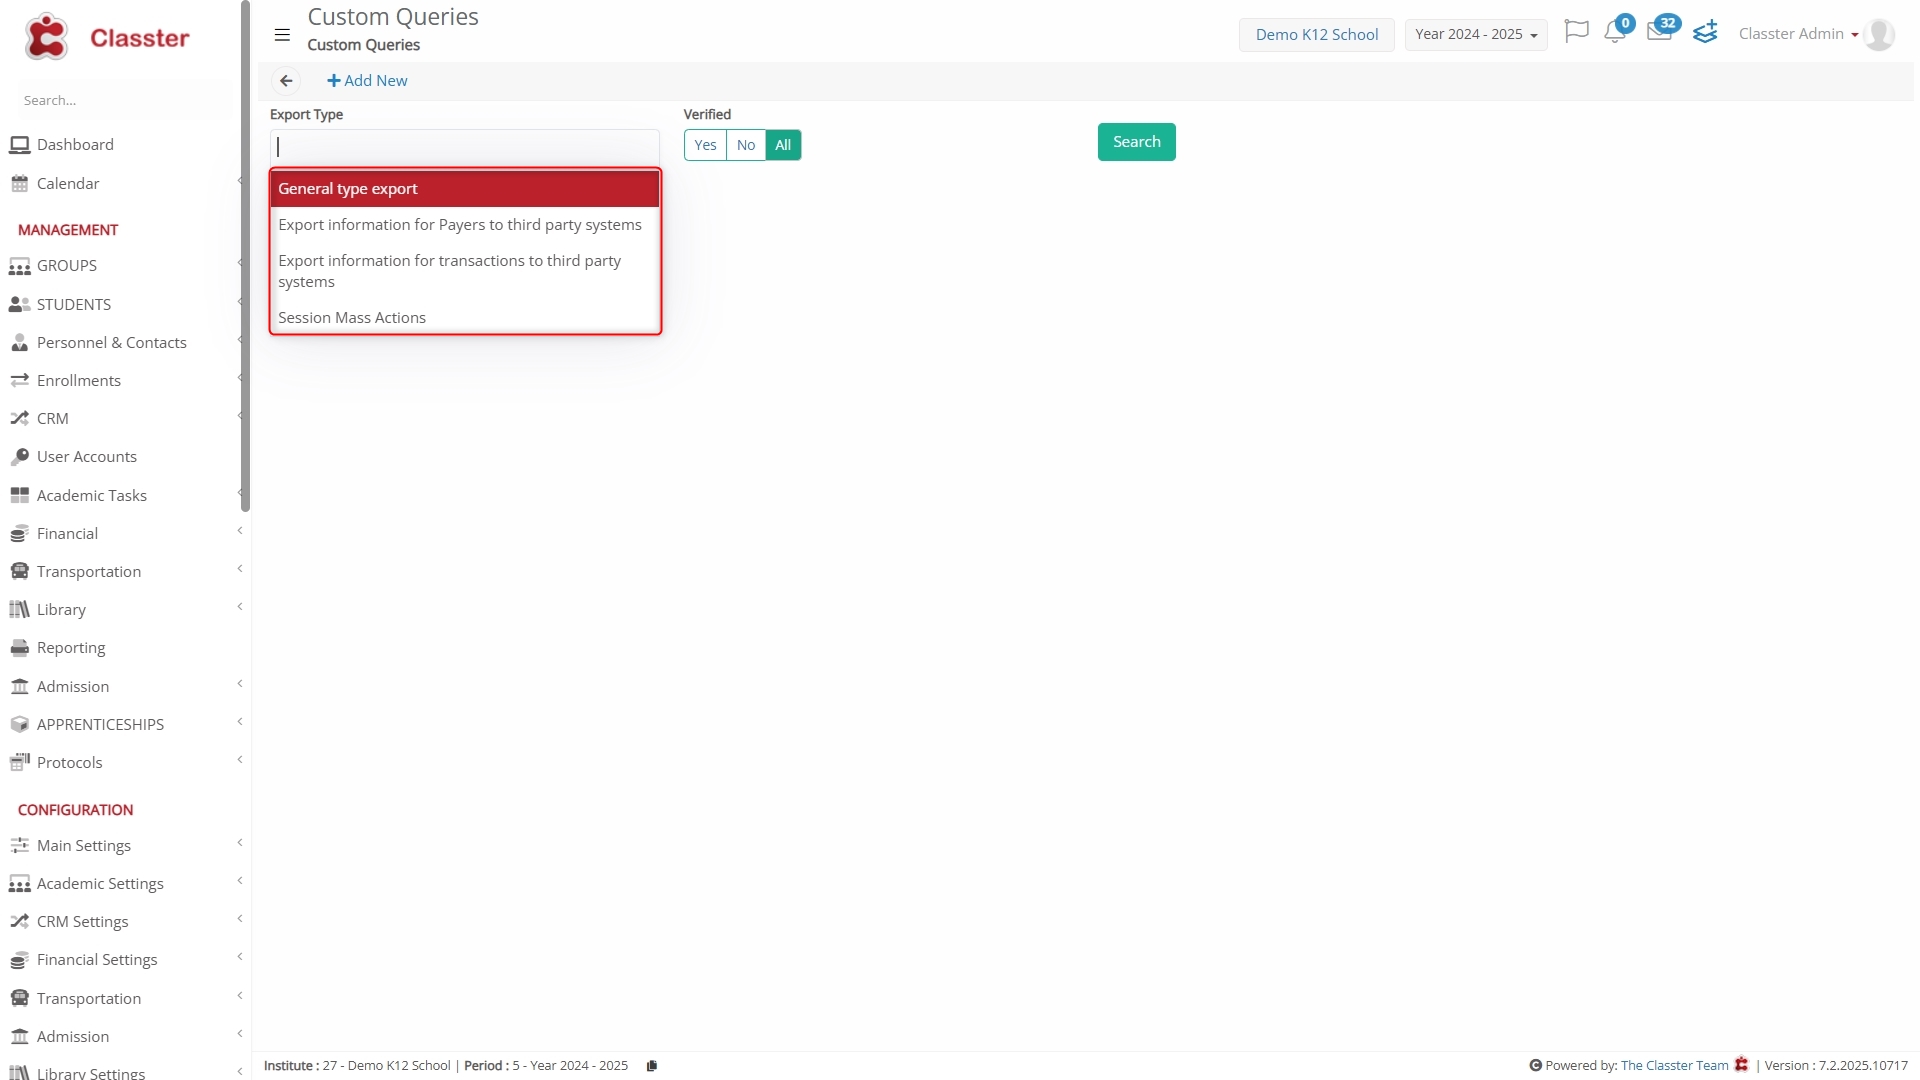
Task: Click the Main Settings sliders icon
Action: tap(19, 846)
